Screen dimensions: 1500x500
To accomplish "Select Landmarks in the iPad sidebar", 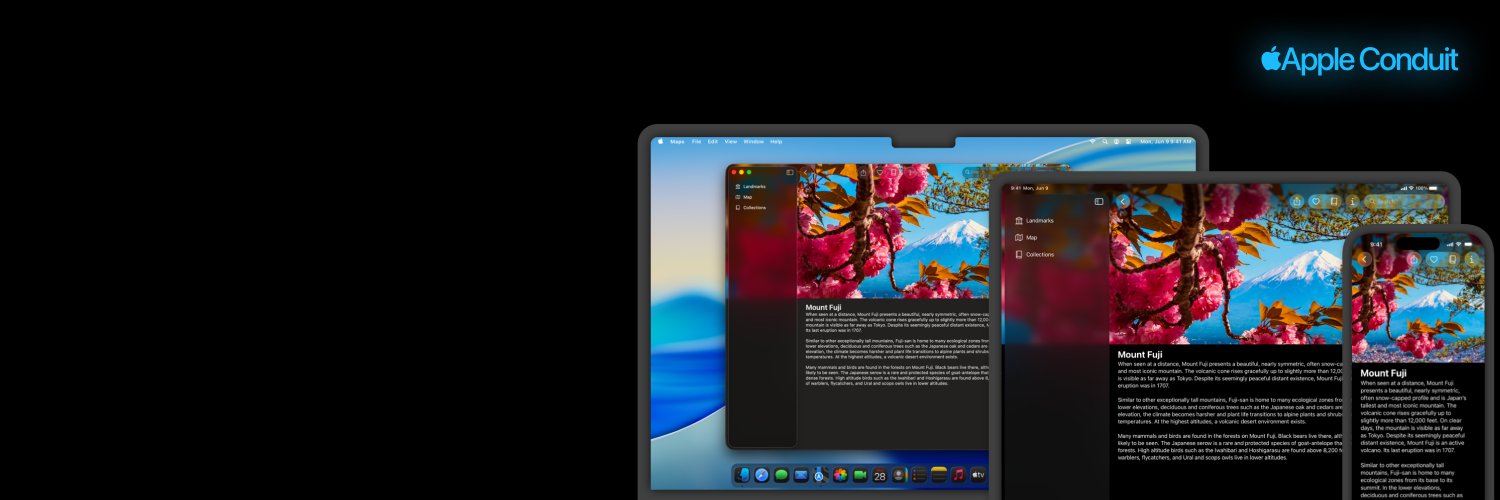I will click(1034, 220).
